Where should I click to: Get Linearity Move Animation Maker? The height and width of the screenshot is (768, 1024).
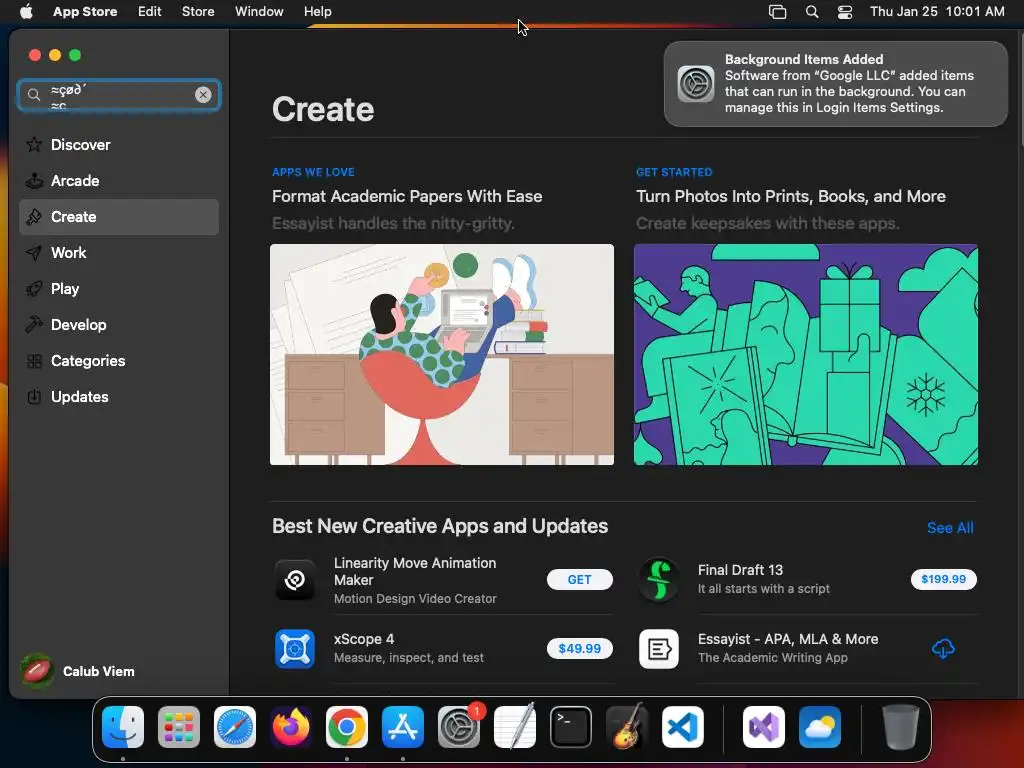(x=579, y=579)
